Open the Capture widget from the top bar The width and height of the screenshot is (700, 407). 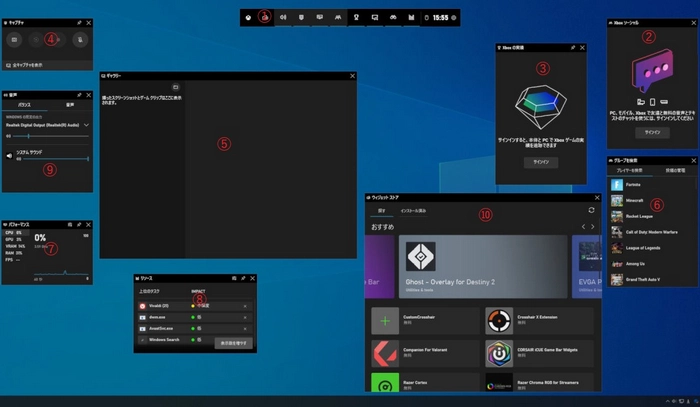click(x=301, y=17)
